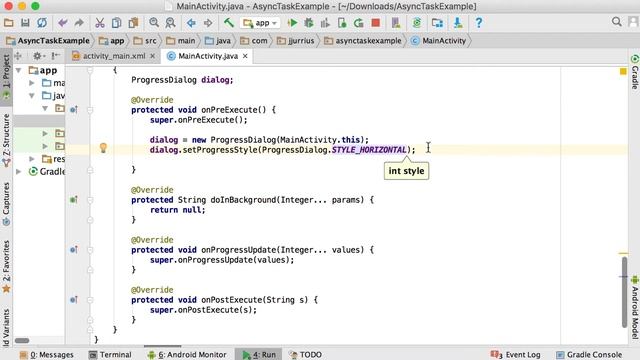640x360 pixels.
Task: Start debugging with the bug icon
Action: [309, 23]
